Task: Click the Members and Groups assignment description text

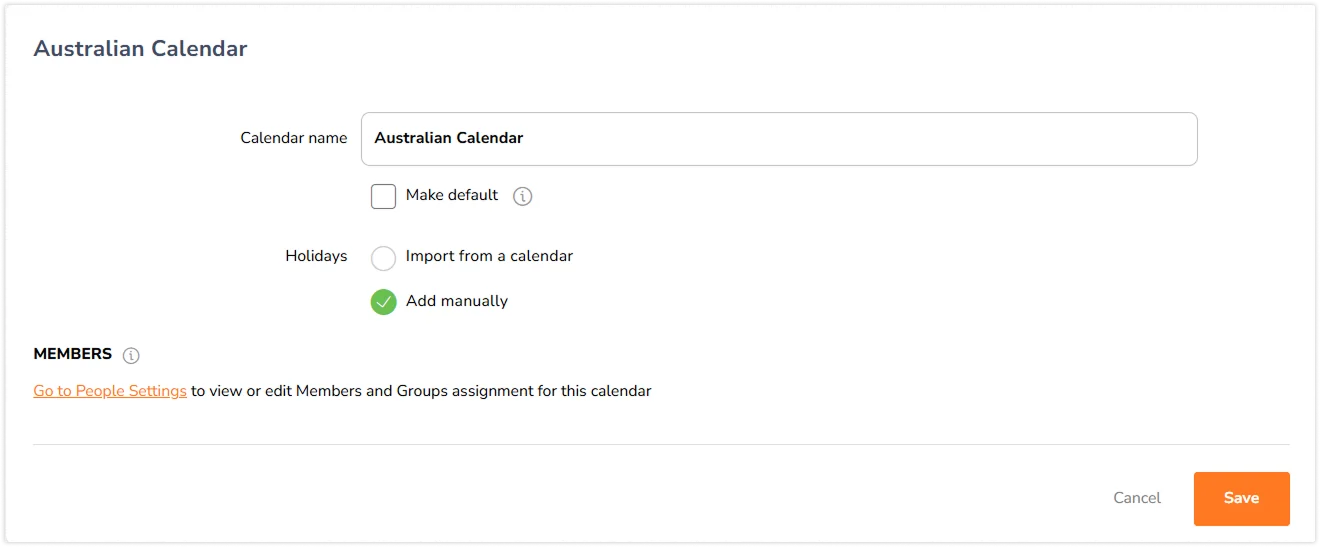Action: (421, 391)
